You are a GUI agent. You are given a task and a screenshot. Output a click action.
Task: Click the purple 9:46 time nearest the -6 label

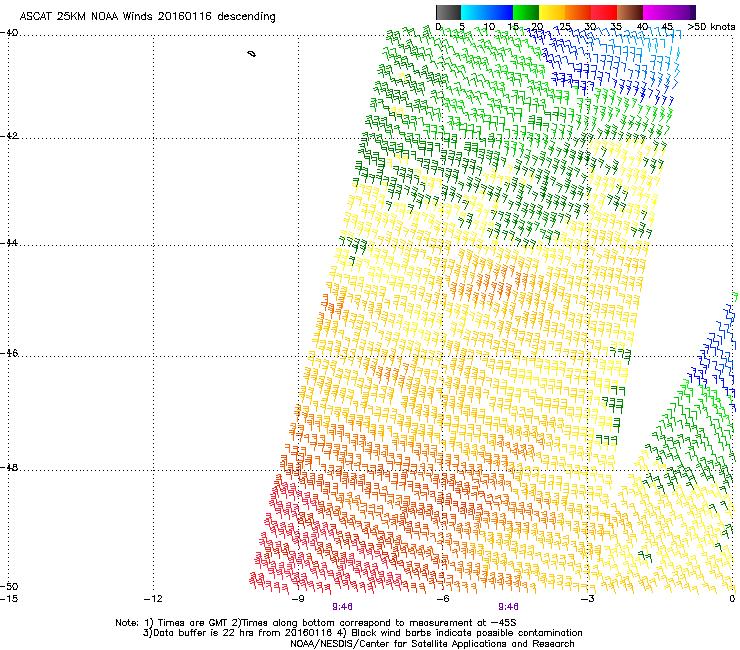[x=508, y=607]
